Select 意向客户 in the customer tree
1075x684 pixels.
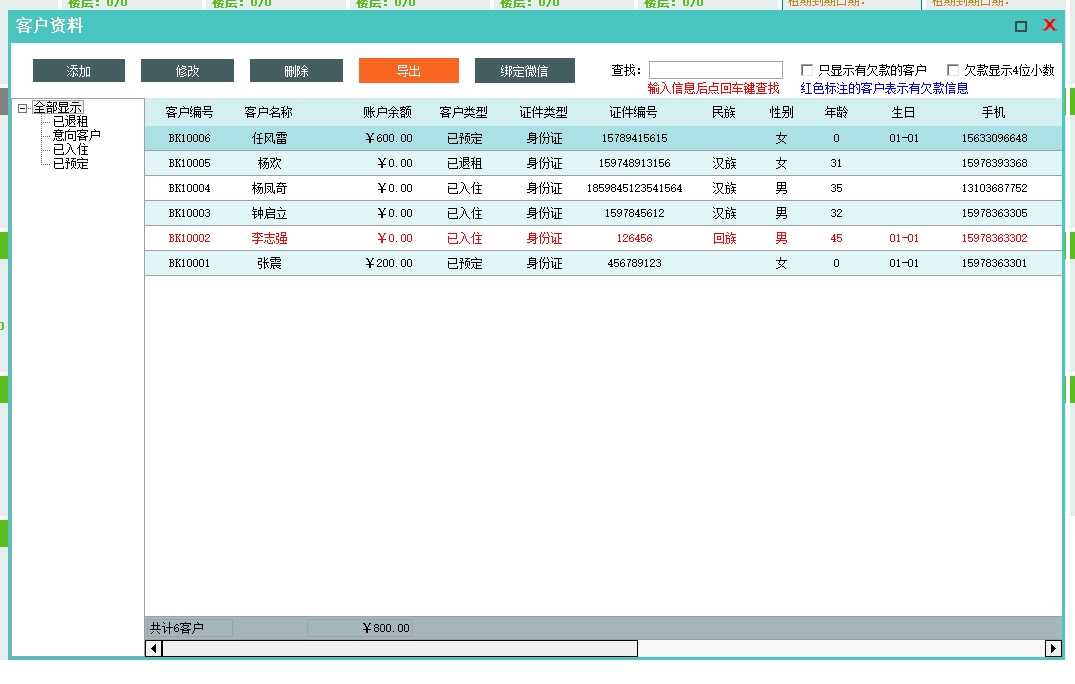pos(76,135)
